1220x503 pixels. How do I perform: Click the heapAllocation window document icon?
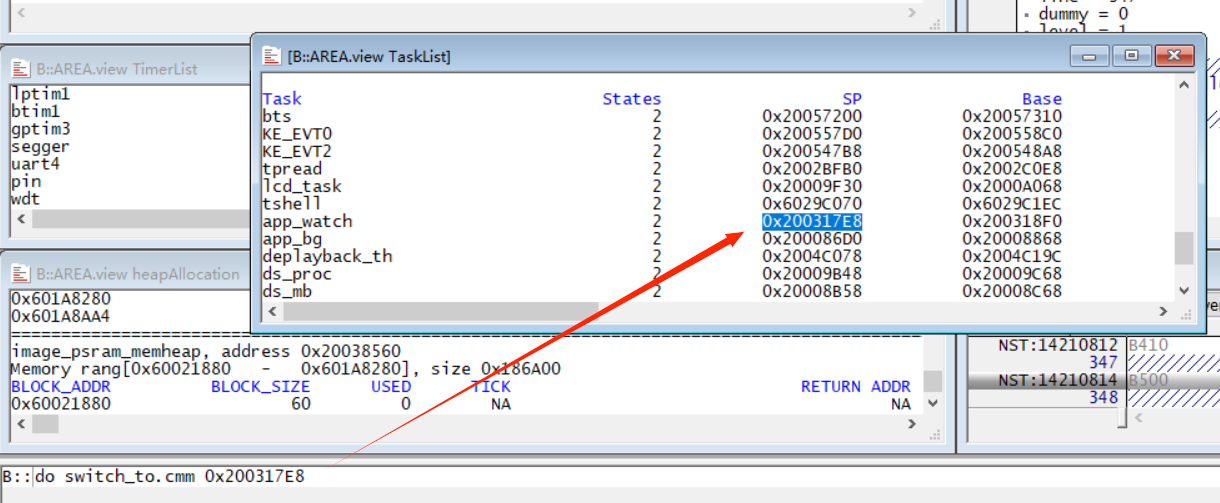coord(21,274)
